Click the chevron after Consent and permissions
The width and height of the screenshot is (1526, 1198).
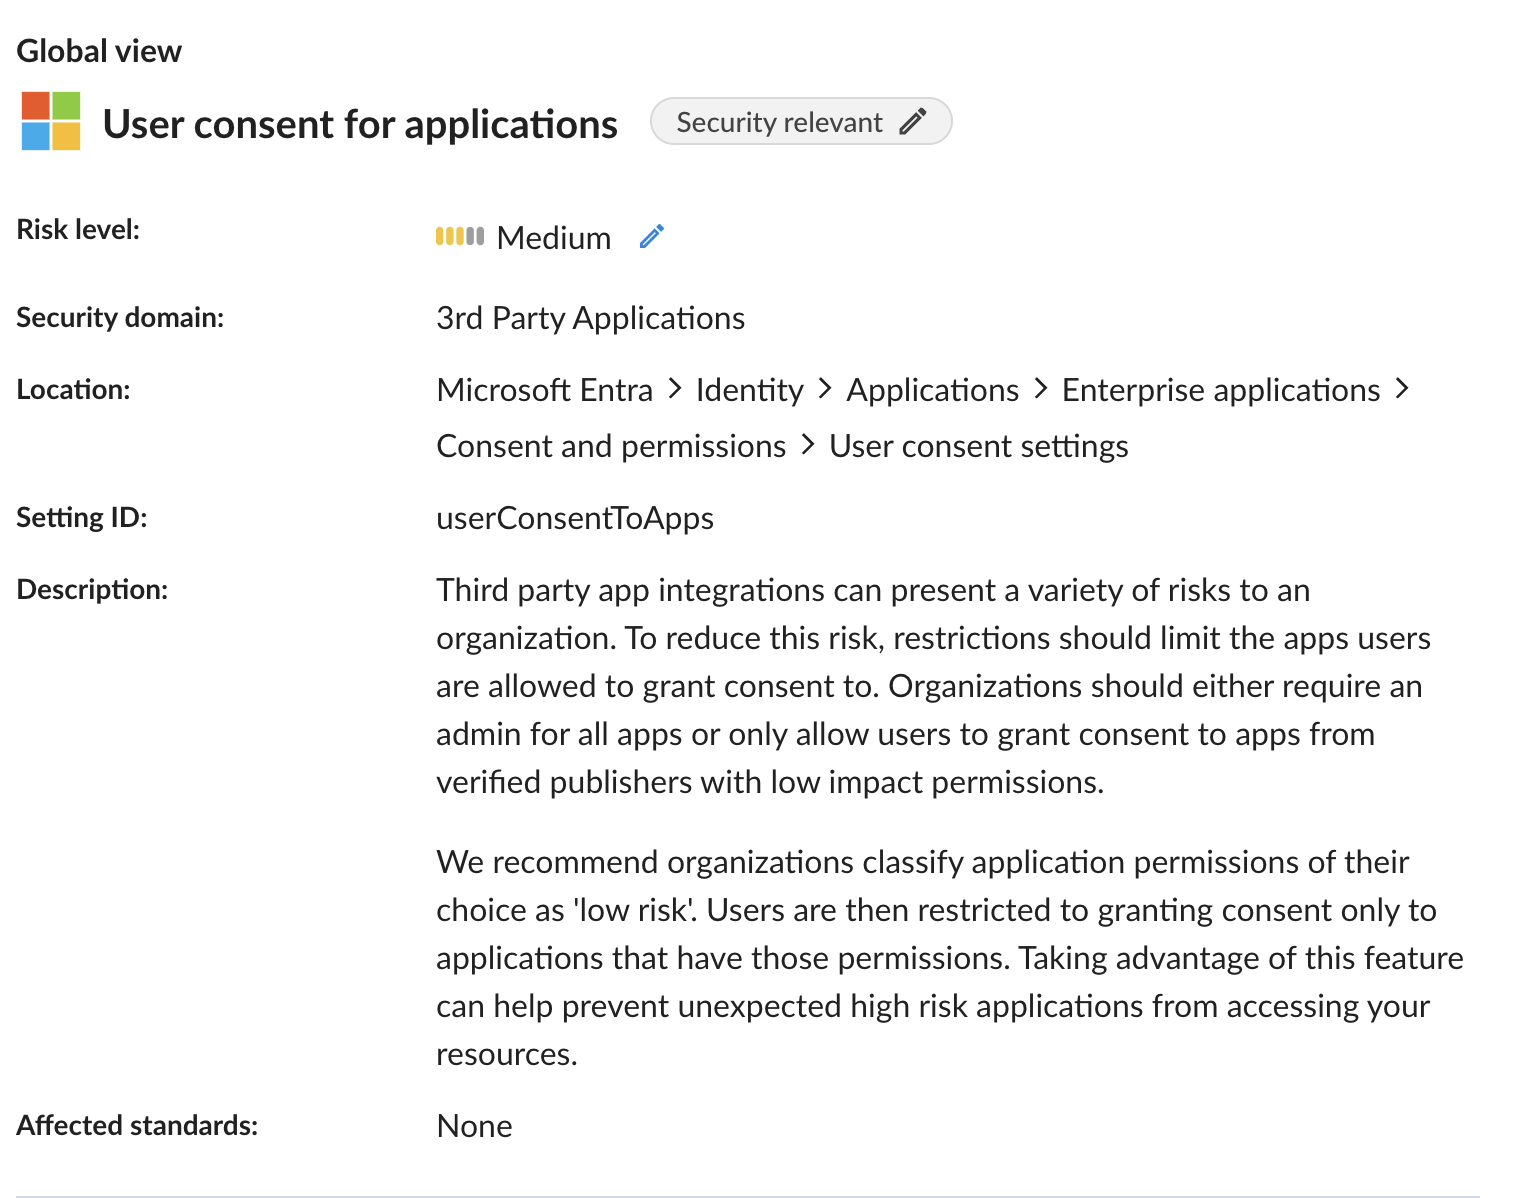click(808, 445)
